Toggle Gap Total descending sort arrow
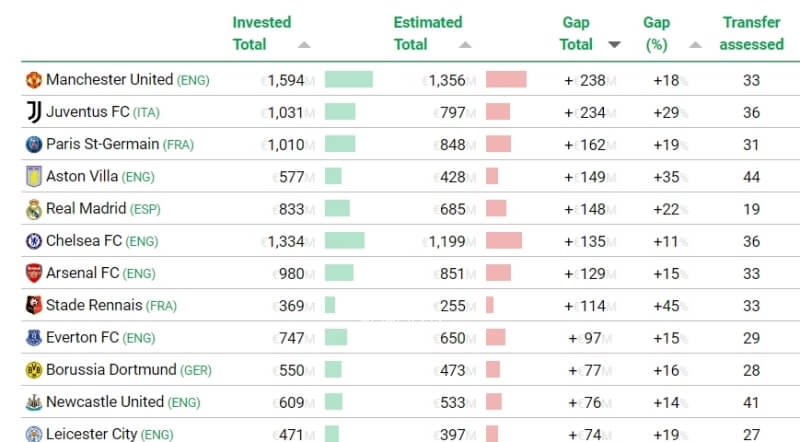 (x=614, y=45)
